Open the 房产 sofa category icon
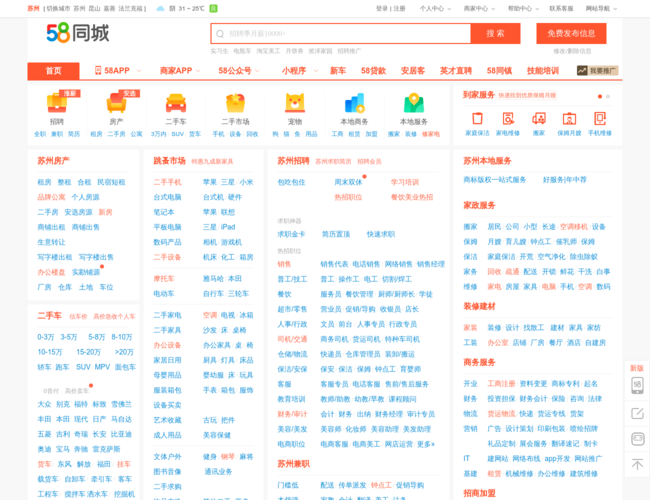This screenshot has width=650, height=500. 116,103
